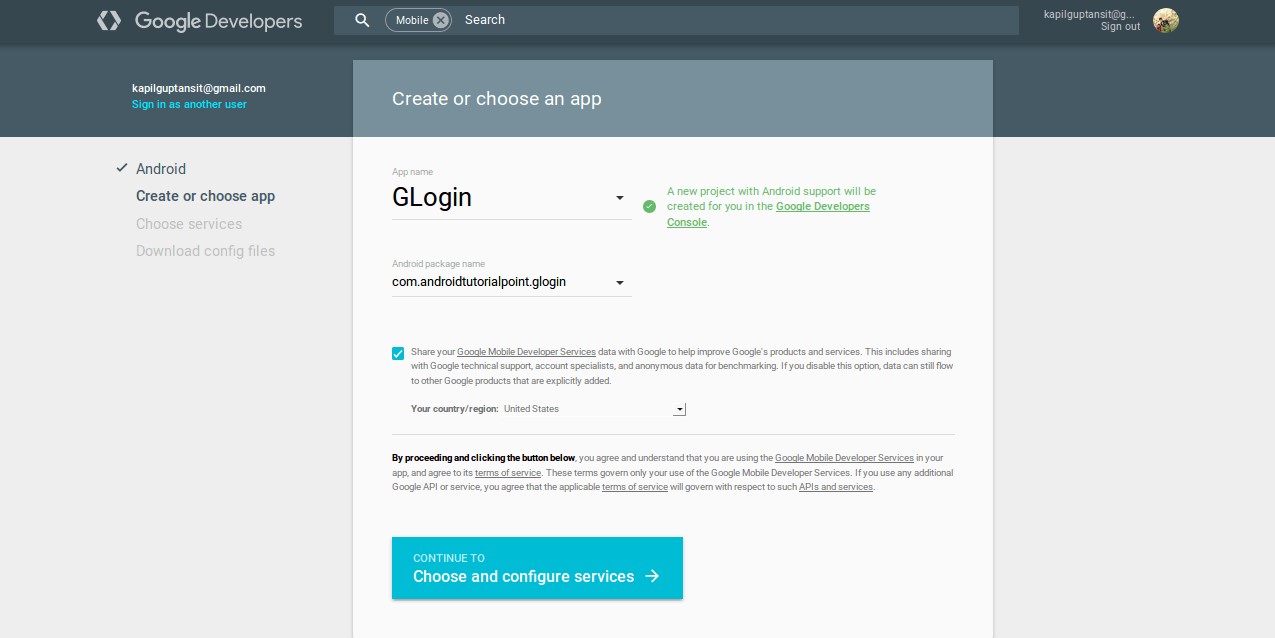
Task: Remove the Mobile filter chip
Action: [x=441, y=20]
